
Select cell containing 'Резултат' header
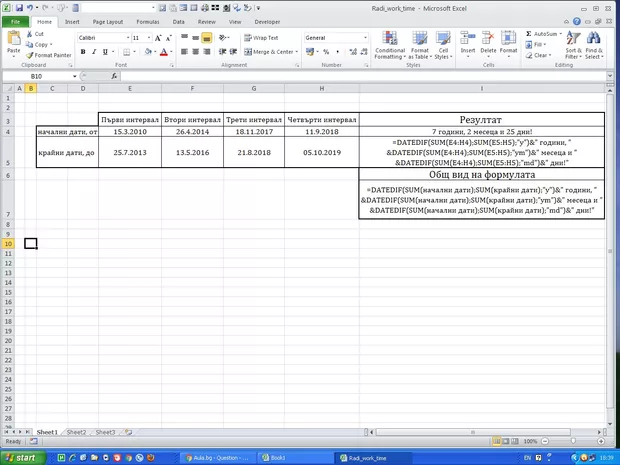(x=481, y=118)
